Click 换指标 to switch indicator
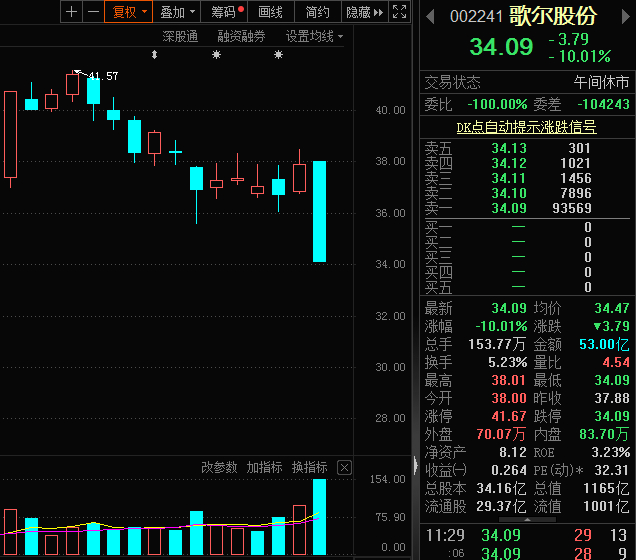 (x=309, y=468)
